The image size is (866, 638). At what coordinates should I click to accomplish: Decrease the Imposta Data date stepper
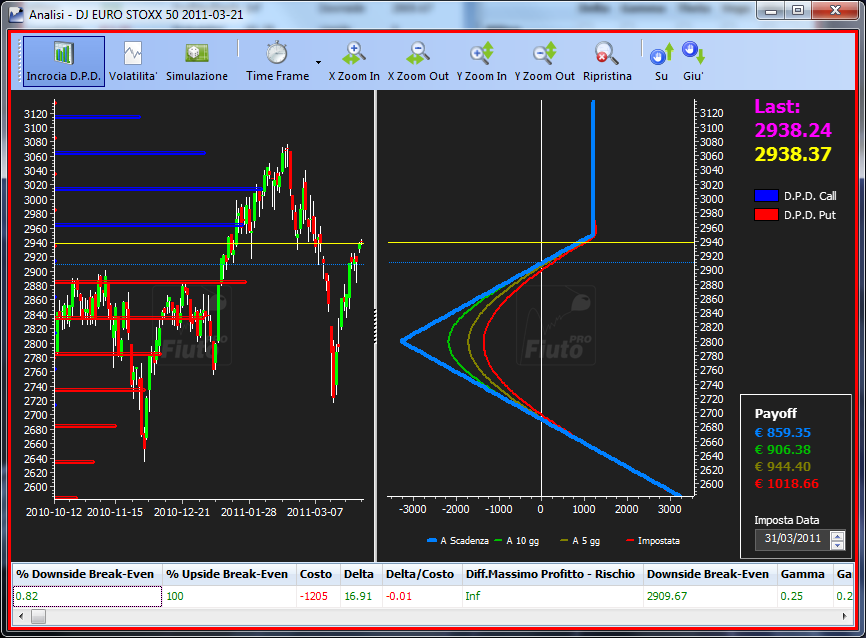[838, 545]
